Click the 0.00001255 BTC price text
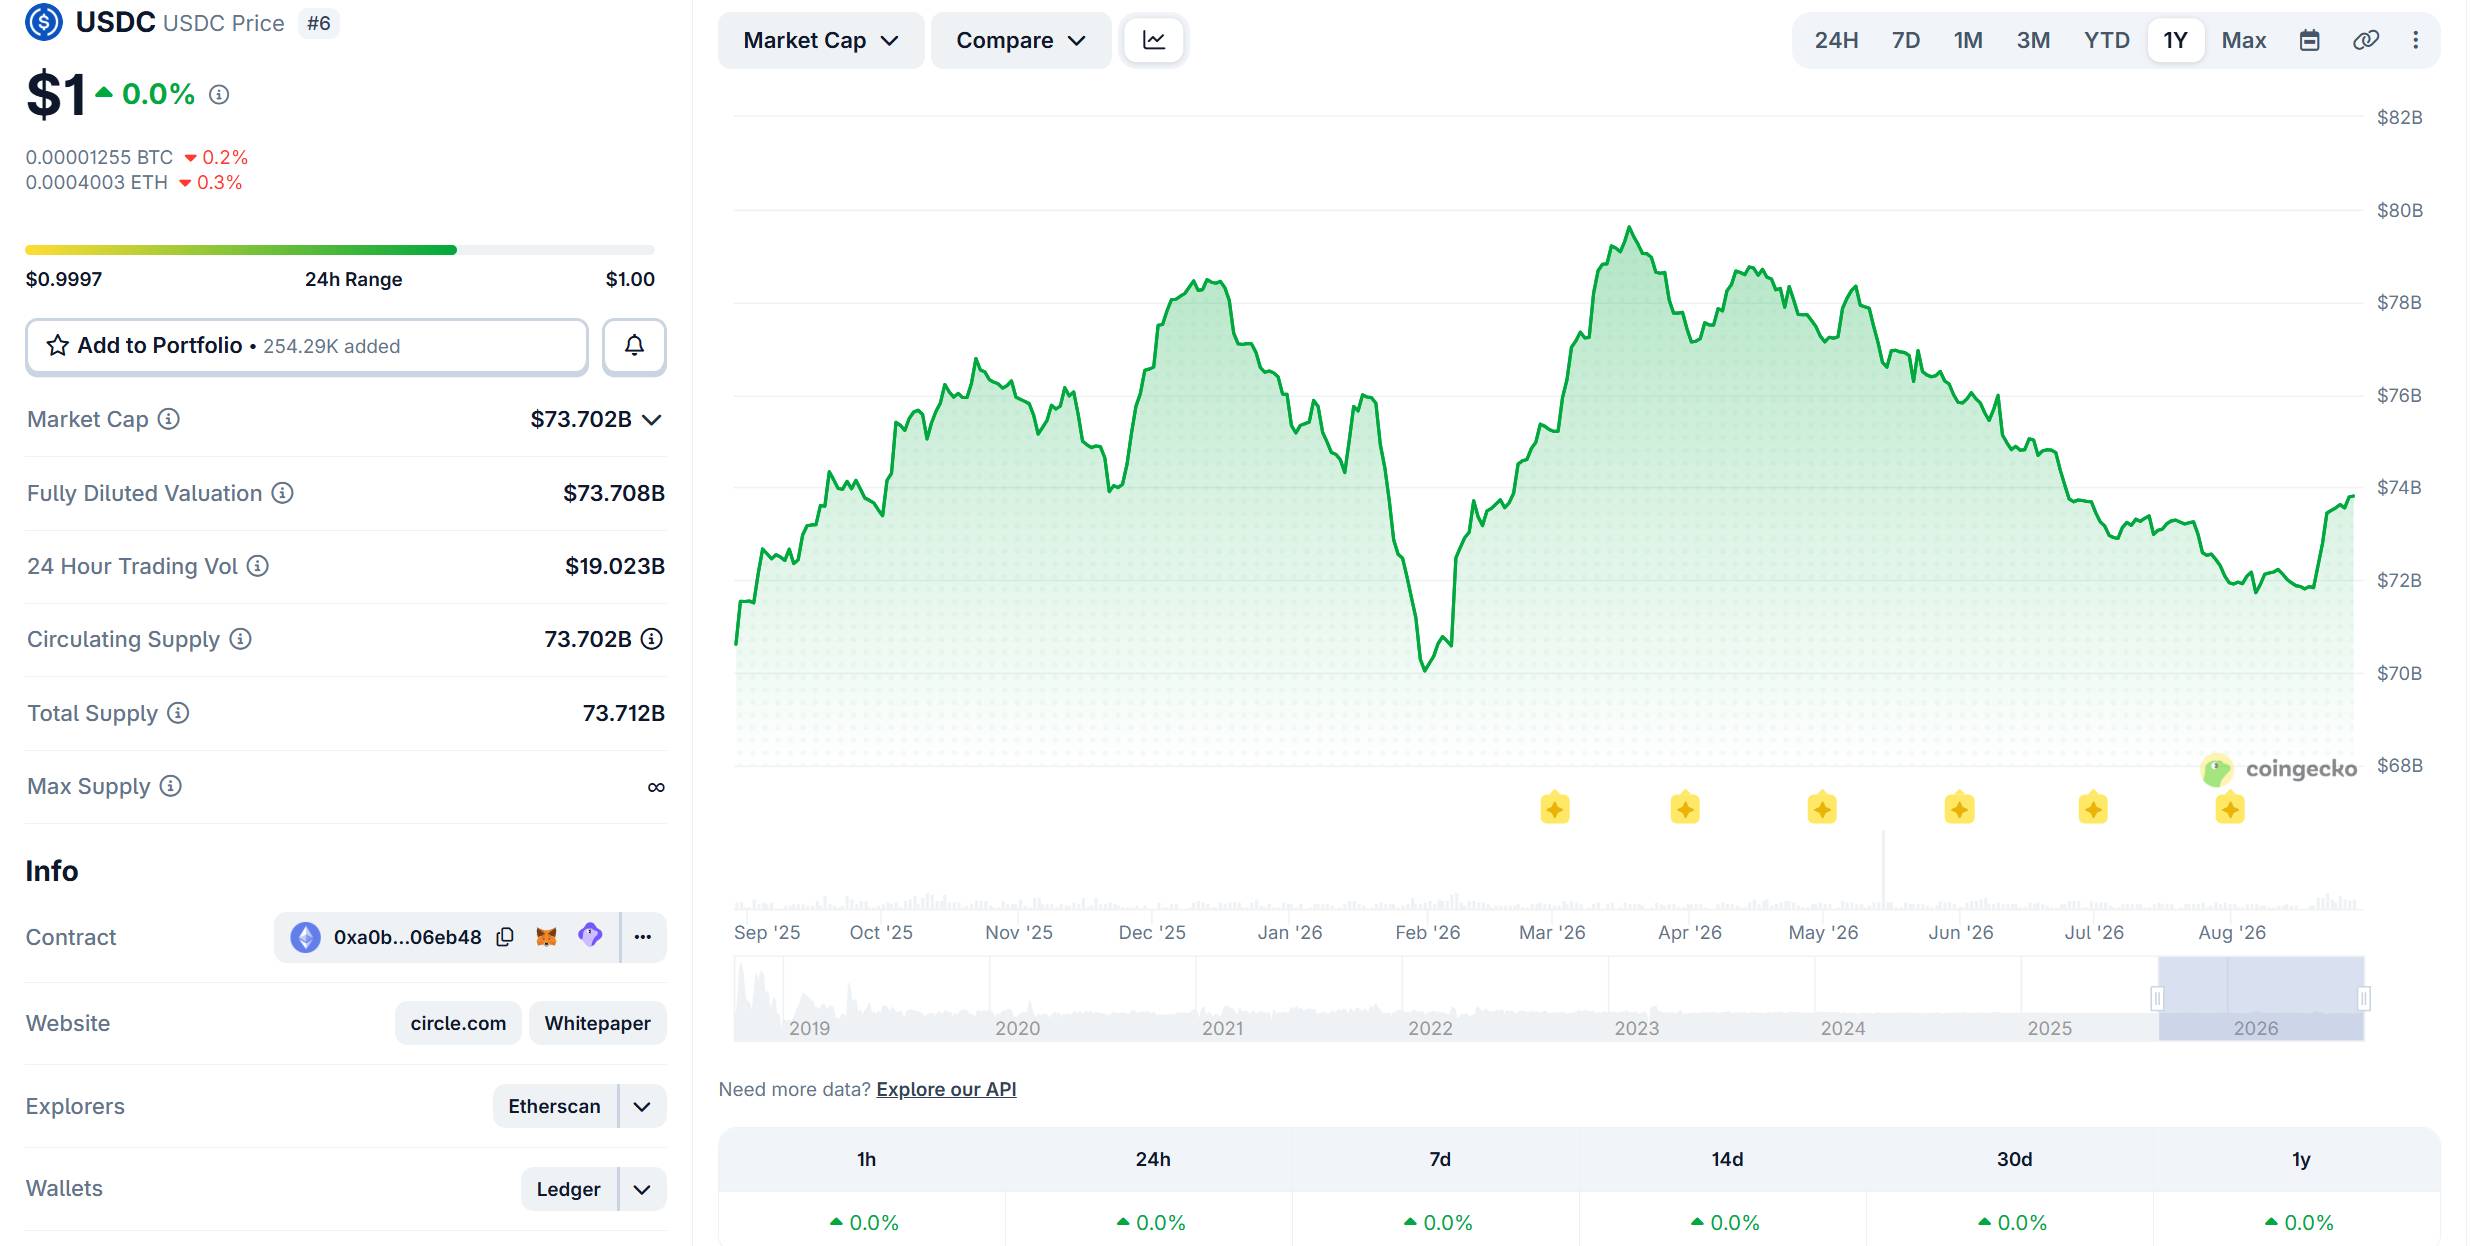The image size is (2471, 1246). point(99,157)
